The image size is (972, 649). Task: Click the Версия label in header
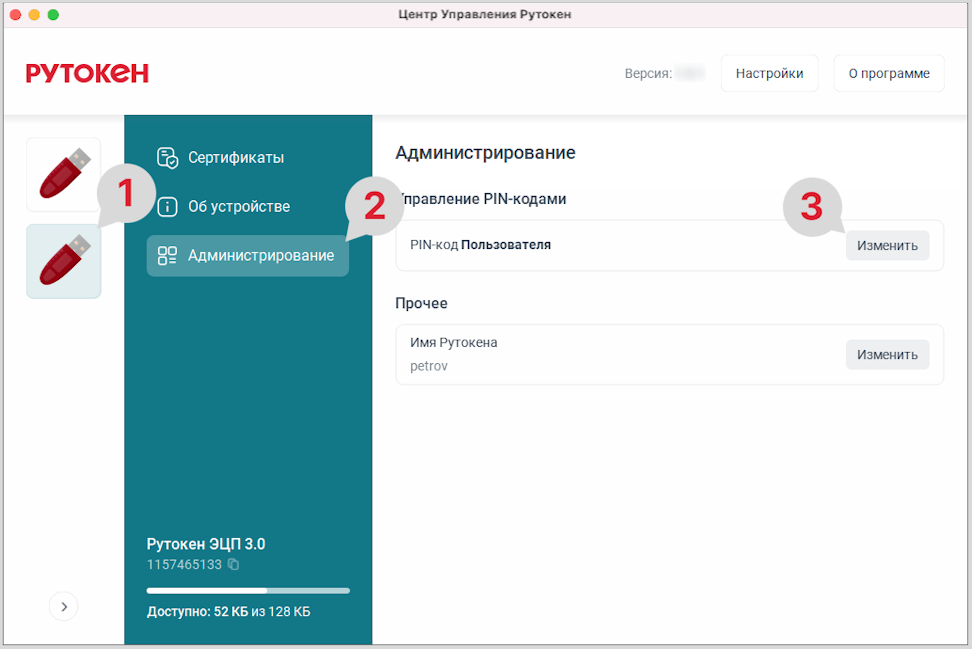648,73
